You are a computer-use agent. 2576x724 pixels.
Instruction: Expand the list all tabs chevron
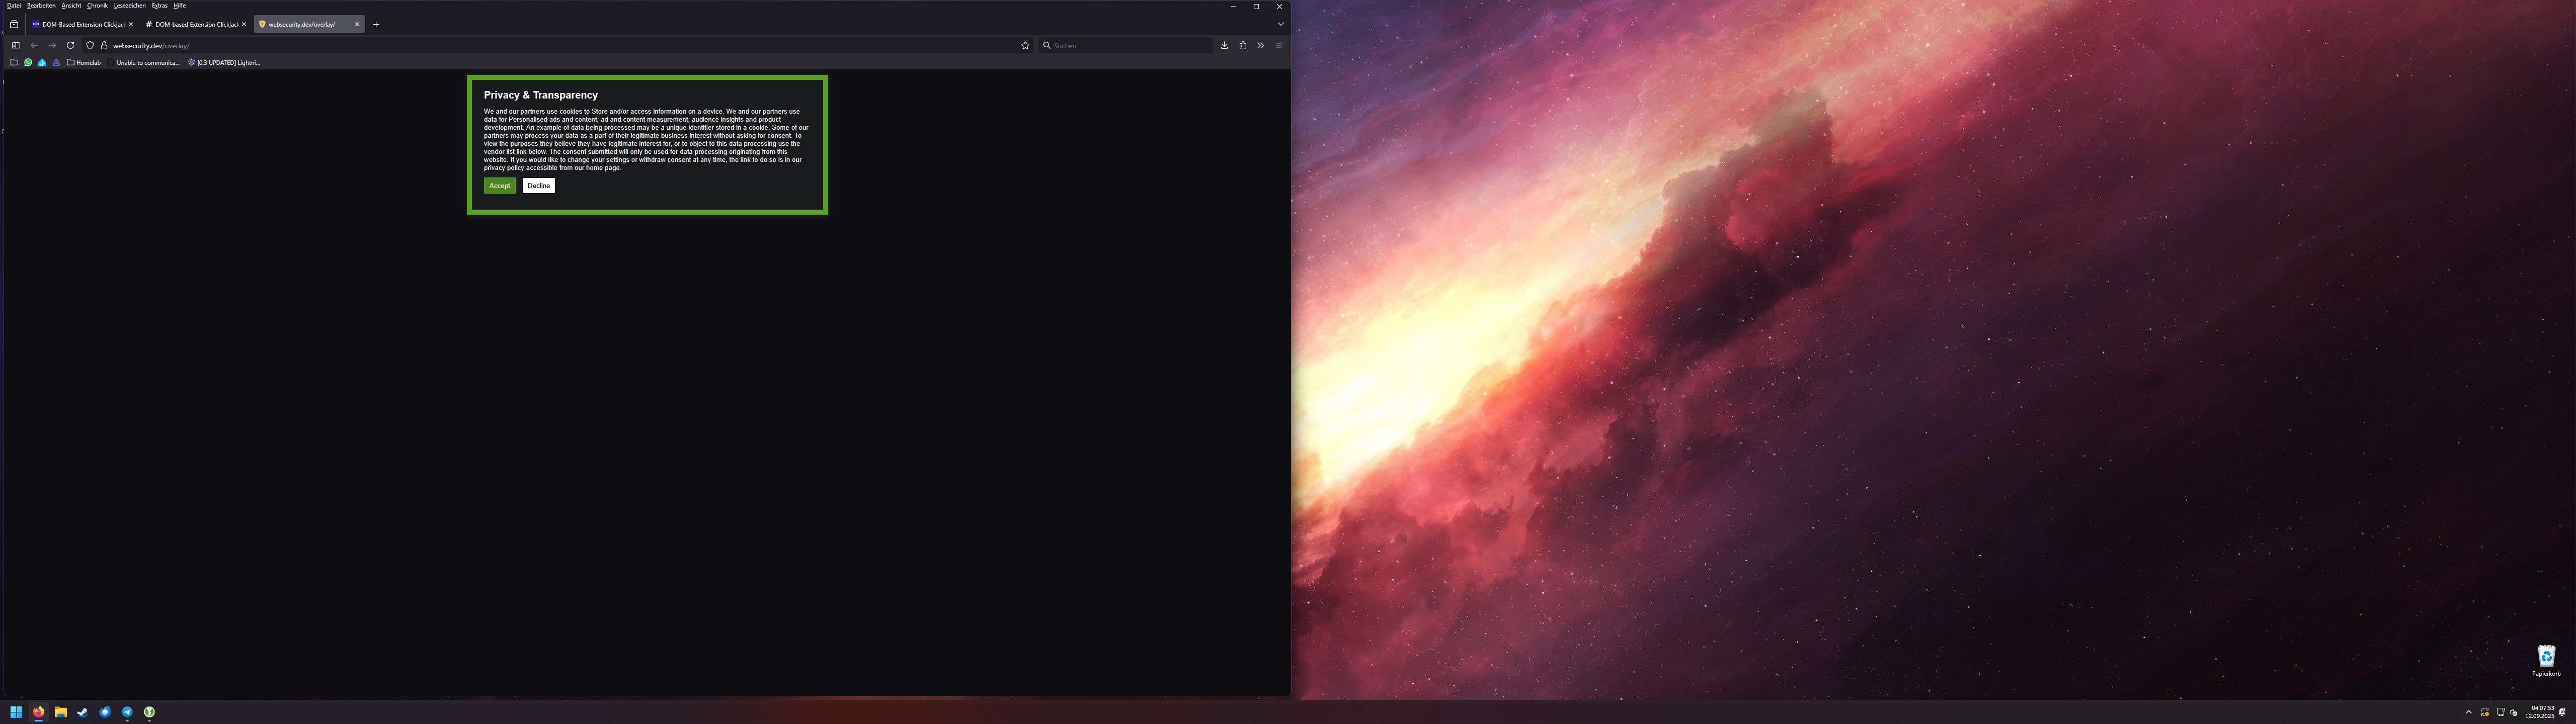click(x=1280, y=24)
